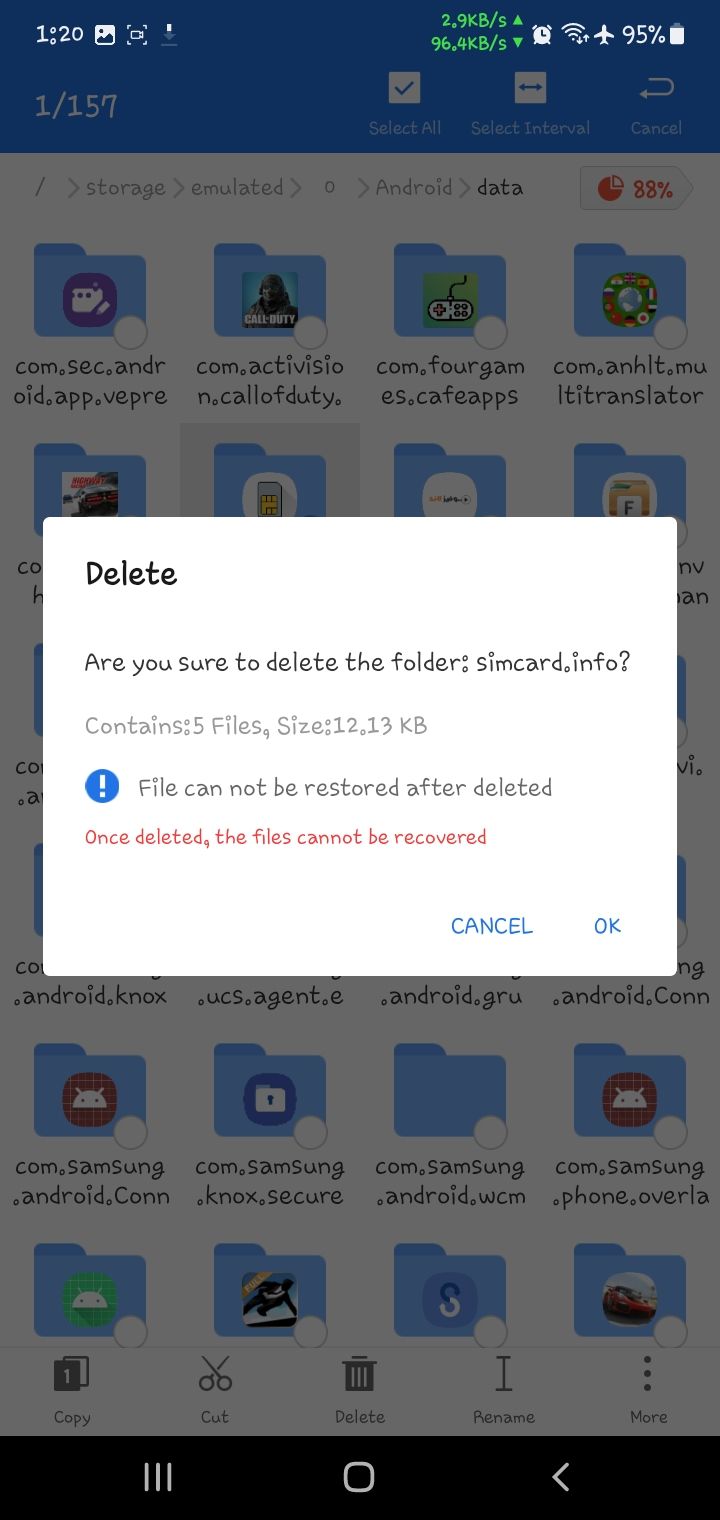
Task: Tap the Copy icon in bottom toolbar
Action: tap(71, 1374)
